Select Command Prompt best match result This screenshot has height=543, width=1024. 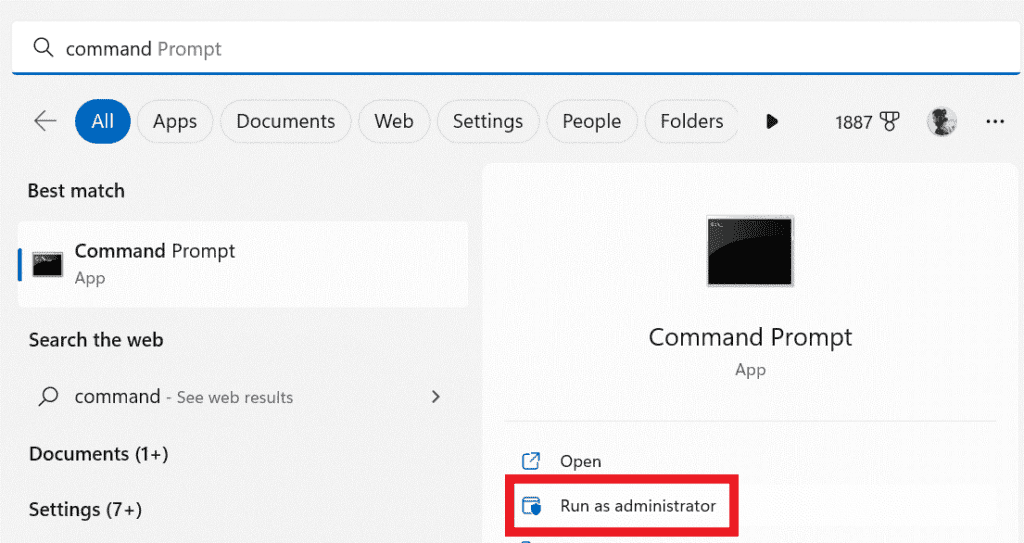[243, 264]
